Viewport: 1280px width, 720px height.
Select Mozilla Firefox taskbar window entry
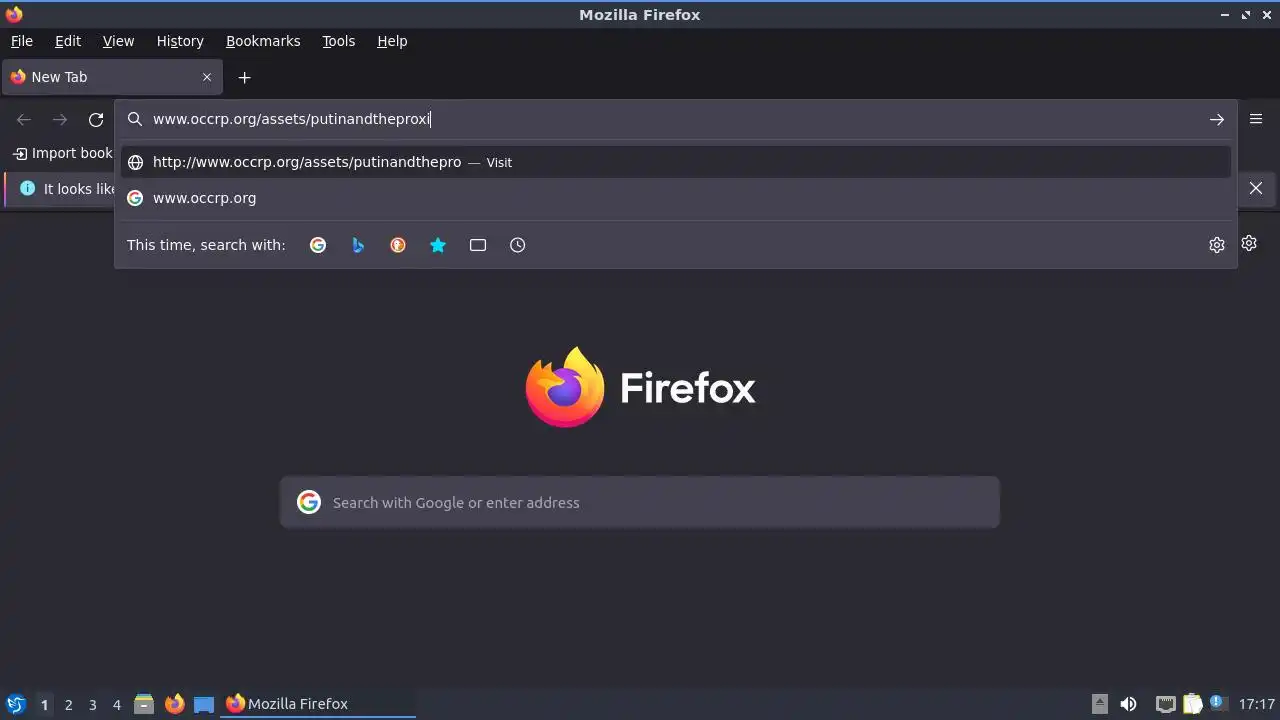click(x=318, y=704)
